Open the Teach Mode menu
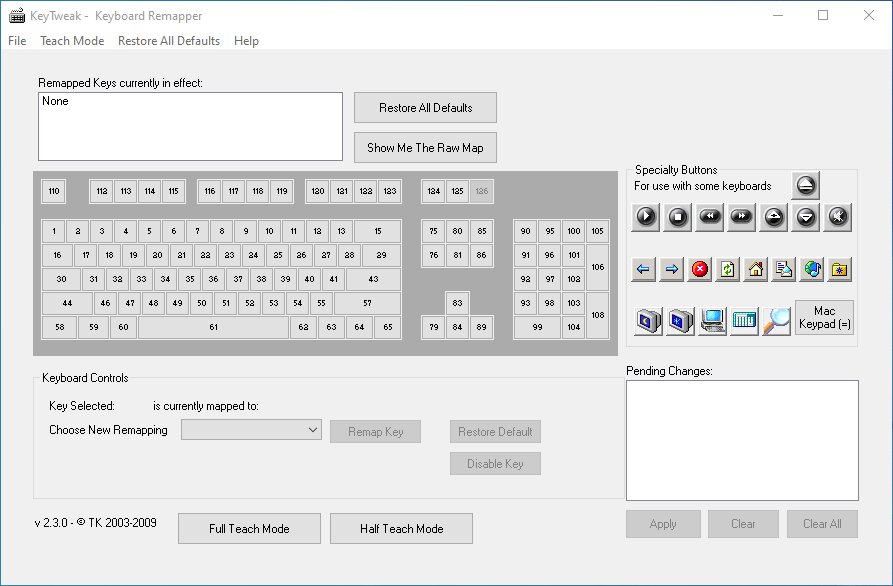893x586 pixels. pyautogui.click(x=72, y=41)
